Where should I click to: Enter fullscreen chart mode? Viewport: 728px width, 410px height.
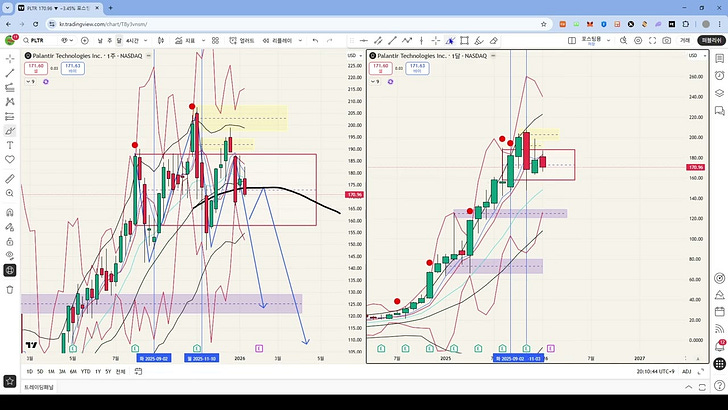pyautogui.click(x=652, y=41)
